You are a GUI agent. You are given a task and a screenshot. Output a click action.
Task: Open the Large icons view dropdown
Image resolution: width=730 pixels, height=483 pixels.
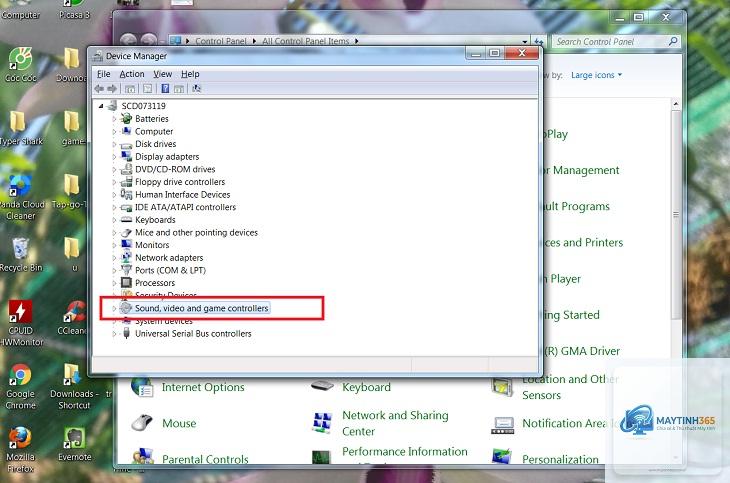click(596, 75)
